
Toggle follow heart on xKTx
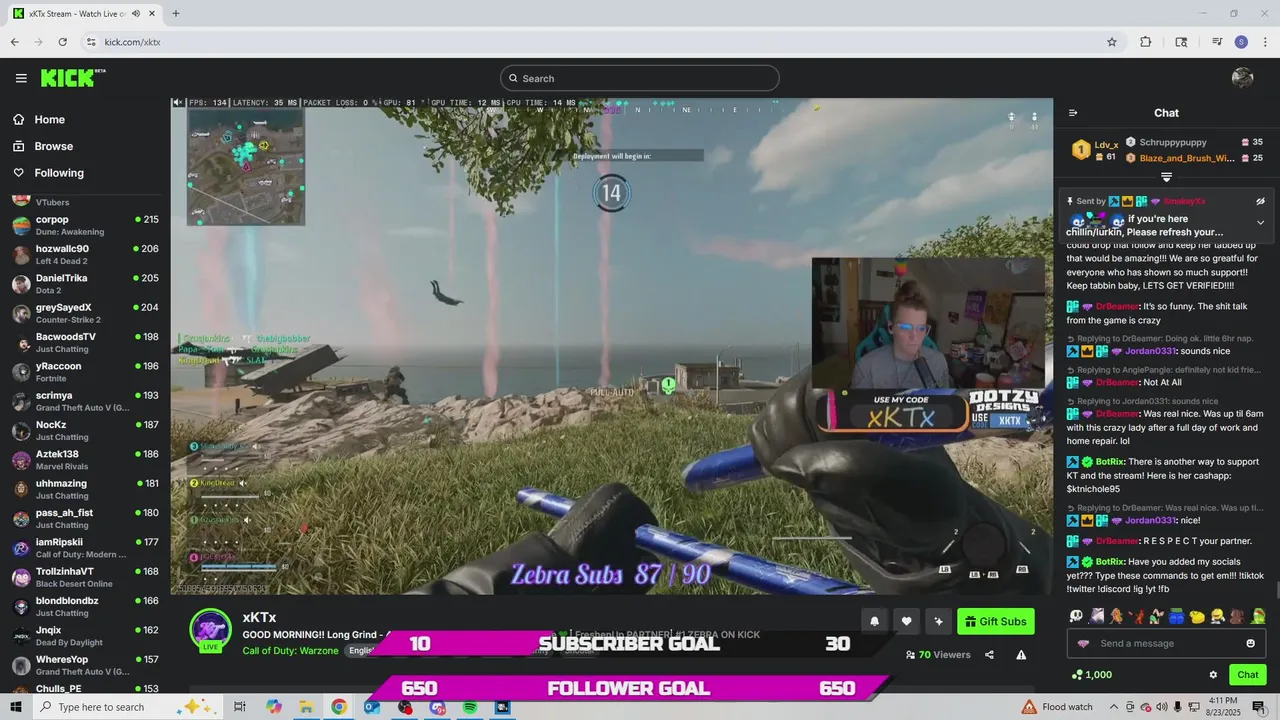(906, 621)
